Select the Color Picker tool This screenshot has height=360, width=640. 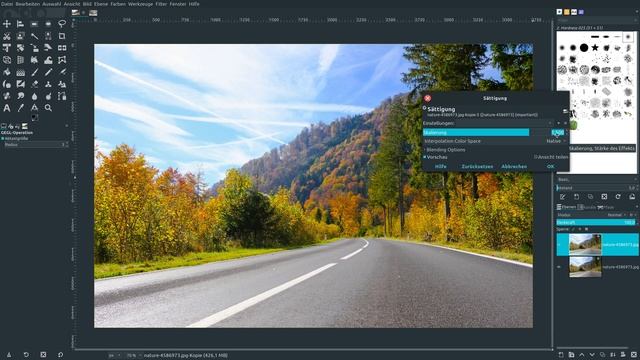pyautogui.click(x=20, y=108)
